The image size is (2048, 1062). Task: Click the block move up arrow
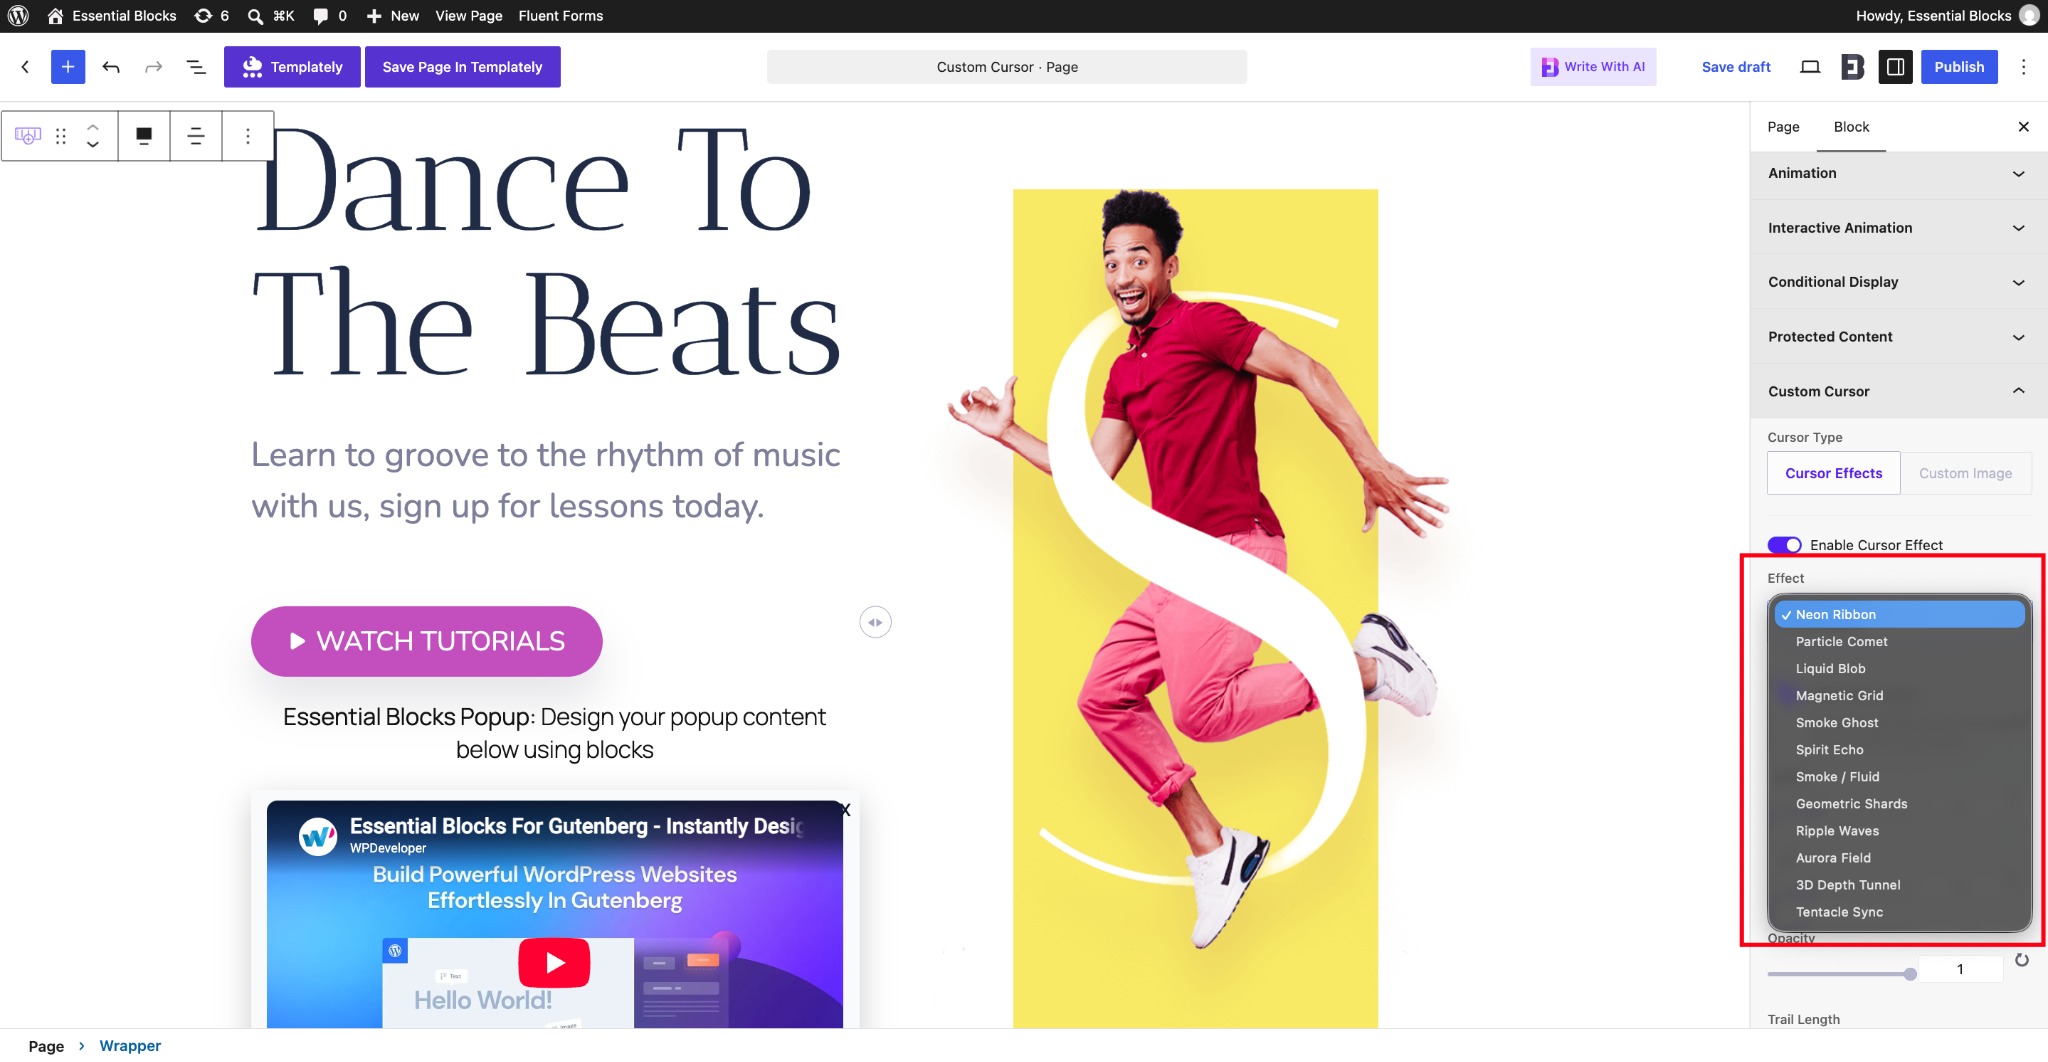coord(93,127)
